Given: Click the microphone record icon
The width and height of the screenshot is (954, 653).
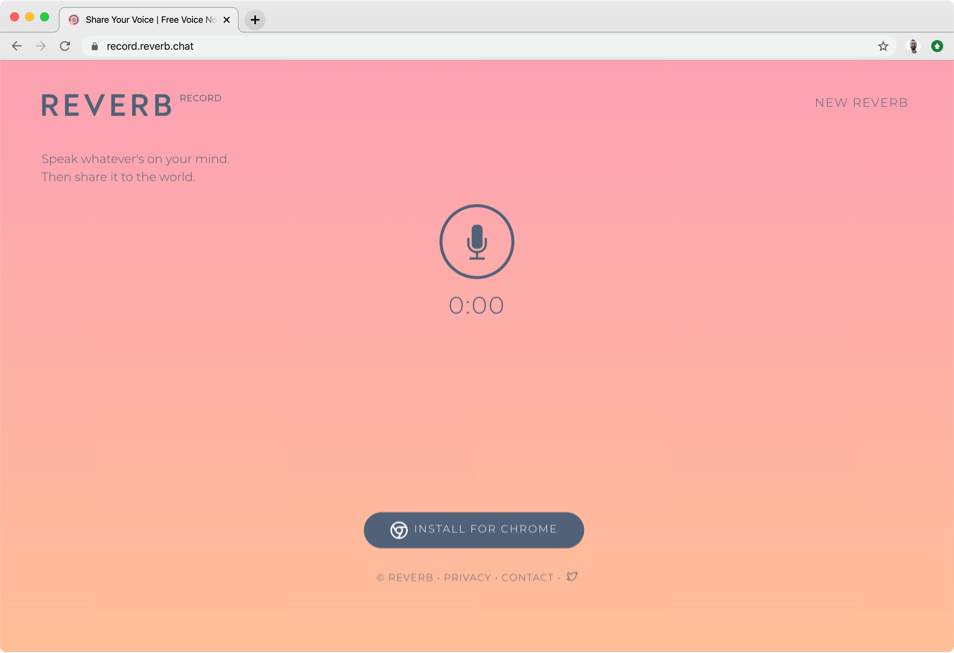Looking at the screenshot, I should [x=477, y=241].
